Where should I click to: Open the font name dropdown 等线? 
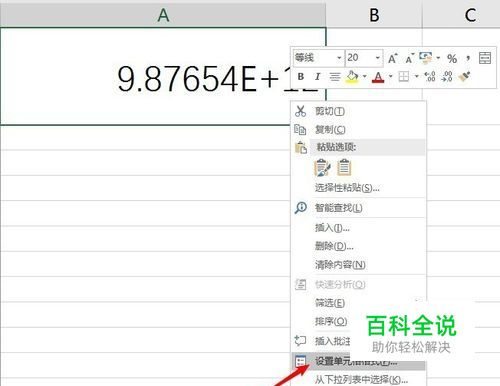click(339, 58)
